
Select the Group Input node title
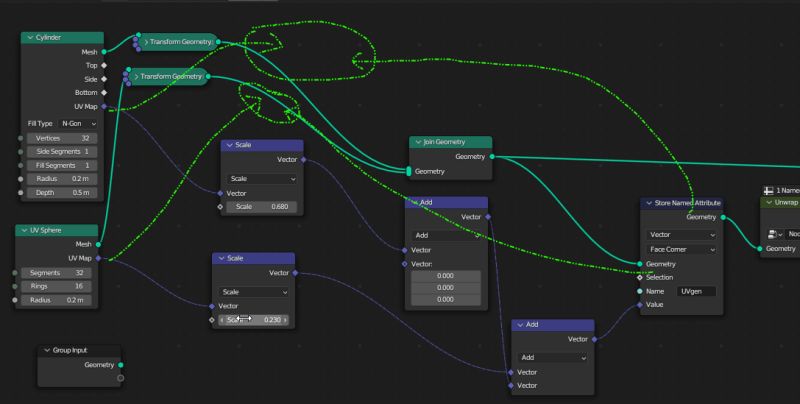(70, 350)
